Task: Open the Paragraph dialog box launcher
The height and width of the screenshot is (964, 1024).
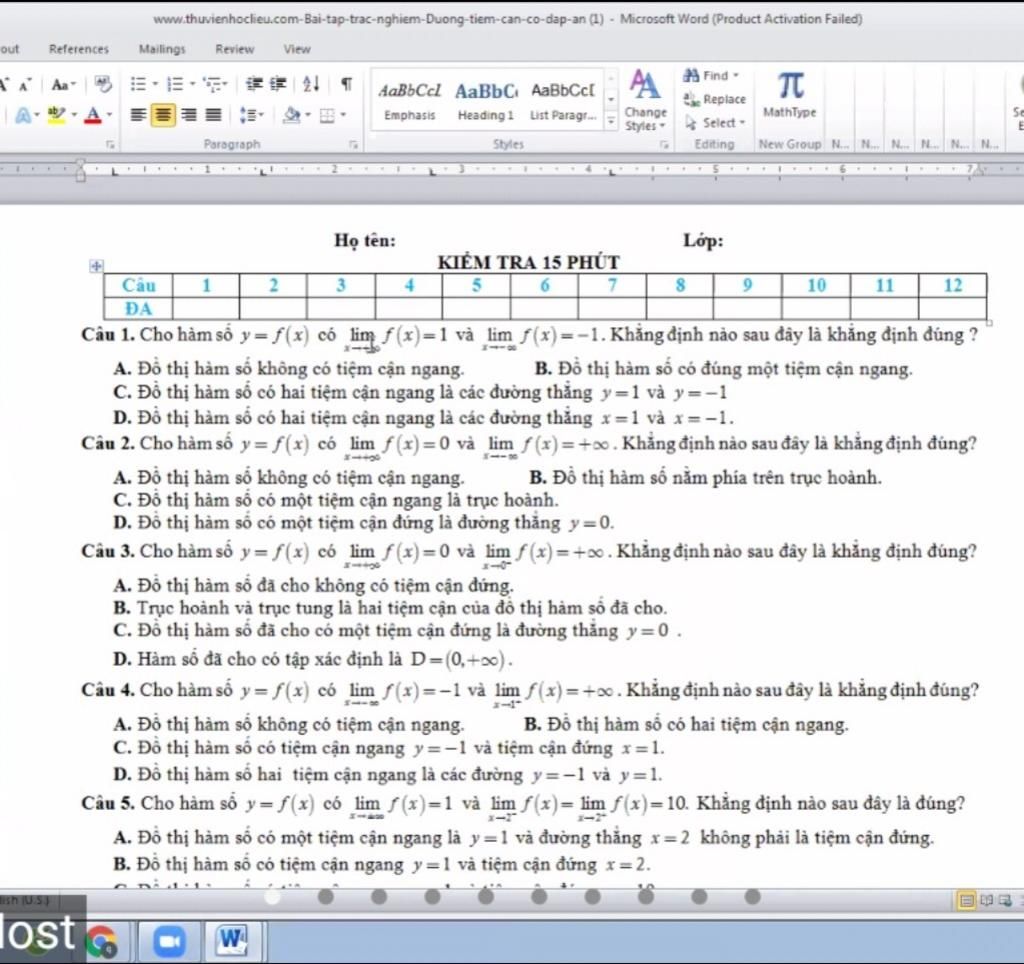Action: (353, 144)
